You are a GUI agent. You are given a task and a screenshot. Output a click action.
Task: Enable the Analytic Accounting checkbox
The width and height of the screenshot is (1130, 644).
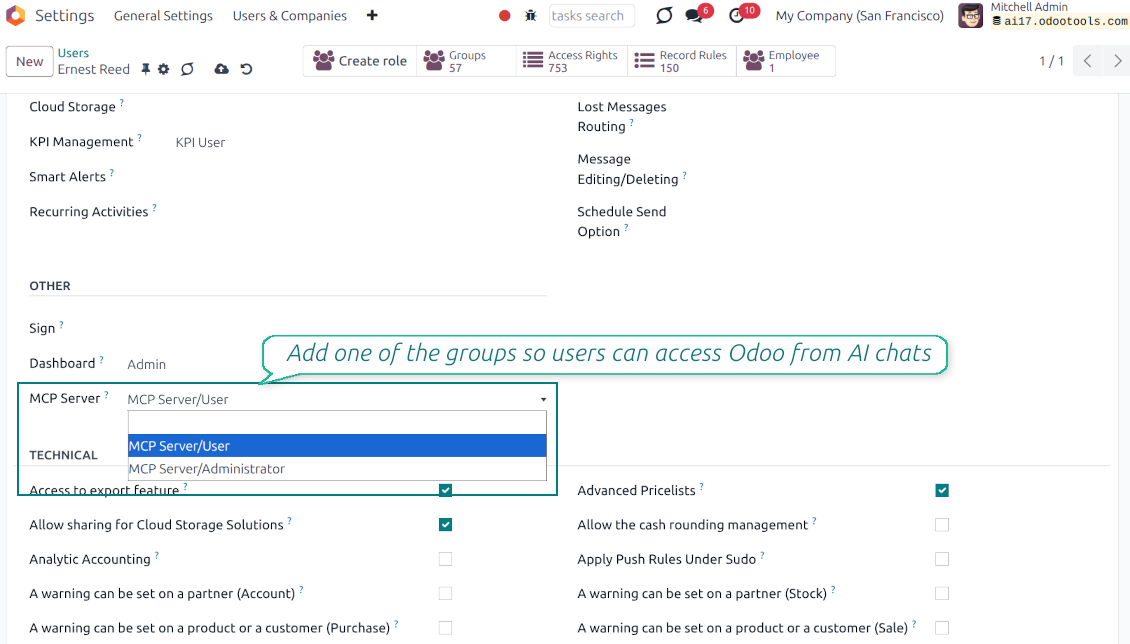click(445, 559)
